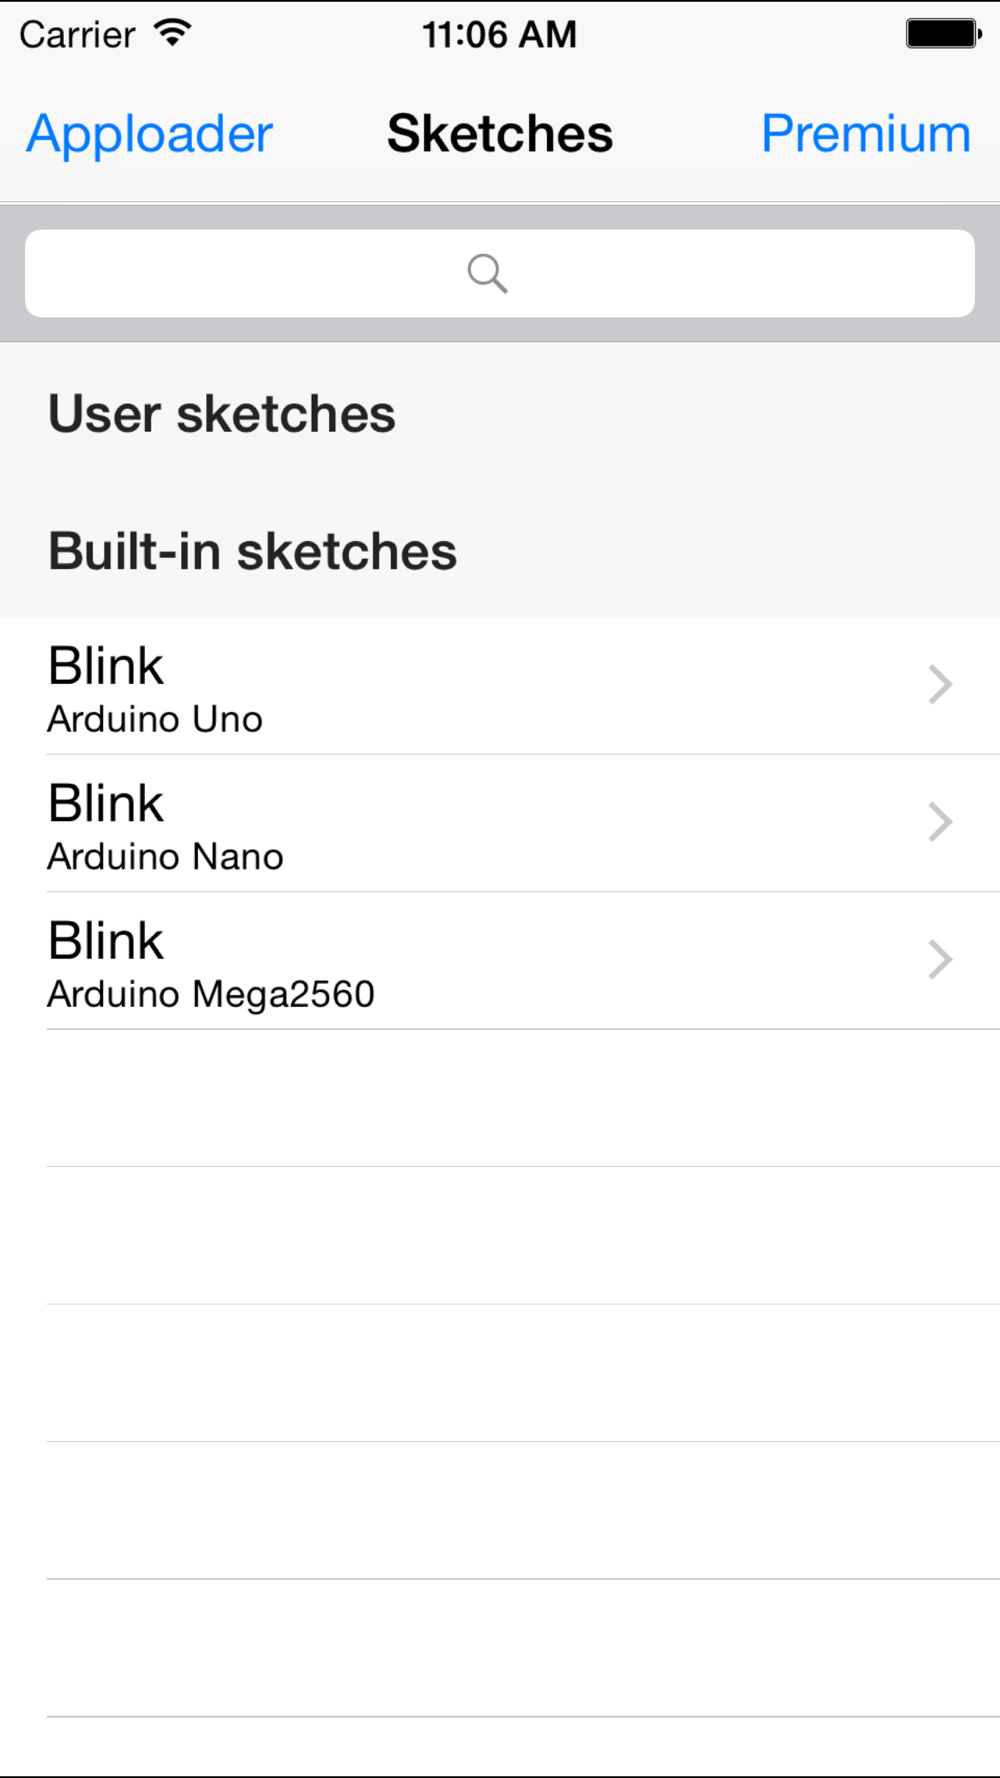Click the Arduino Mega2560 subtitle text
1000x1778 pixels.
pyautogui.click(x=211, y=994)
